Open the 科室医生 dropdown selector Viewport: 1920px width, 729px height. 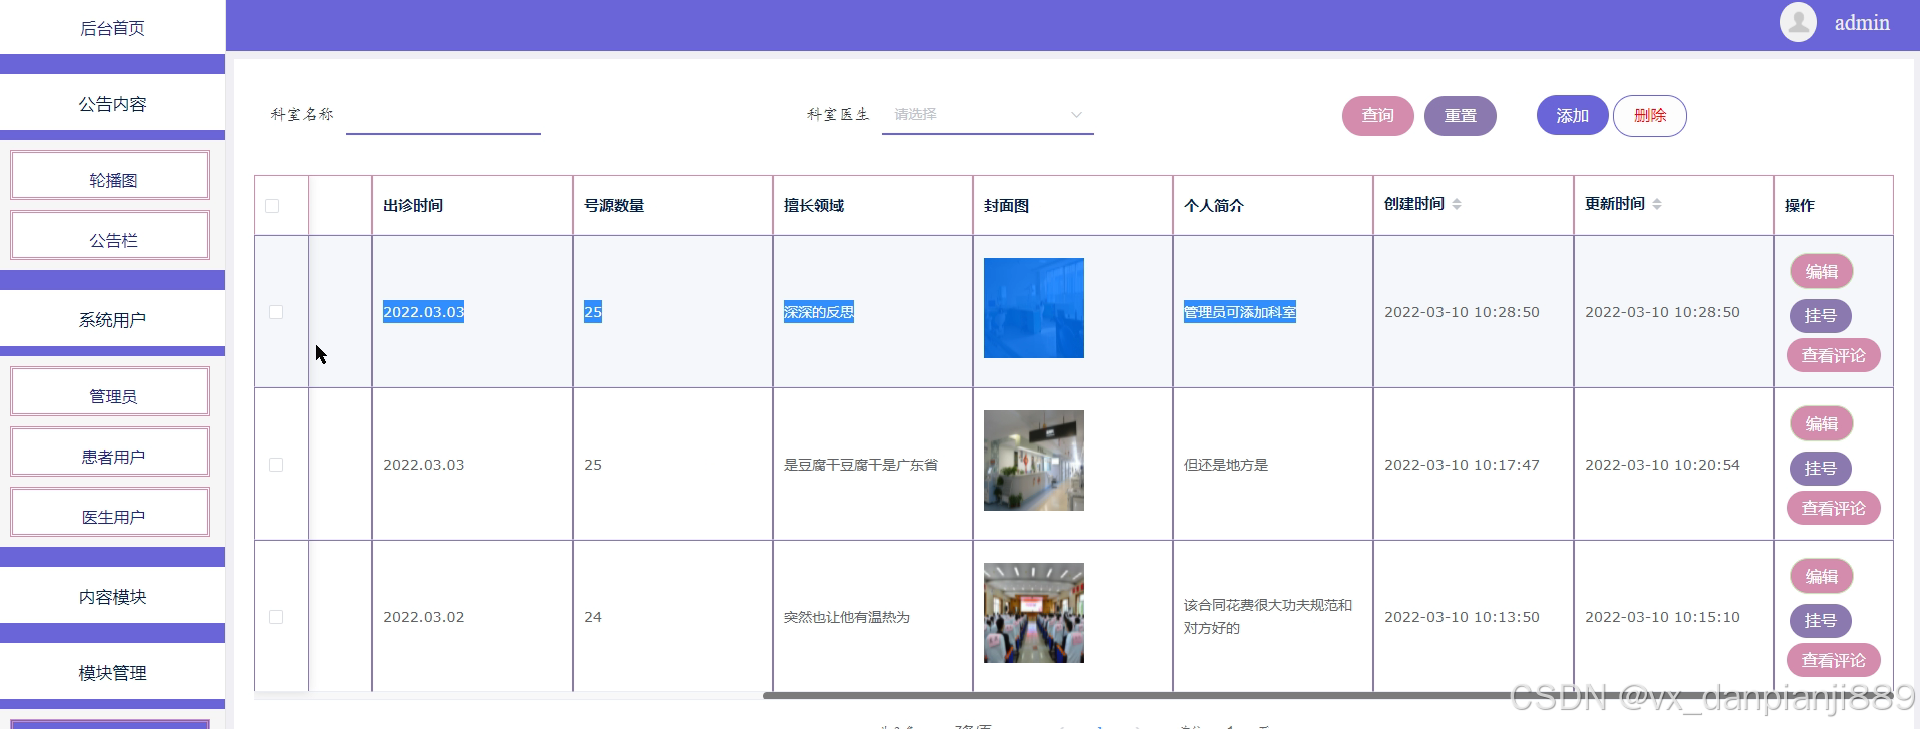pyautogui.click(x=988, y=115)
